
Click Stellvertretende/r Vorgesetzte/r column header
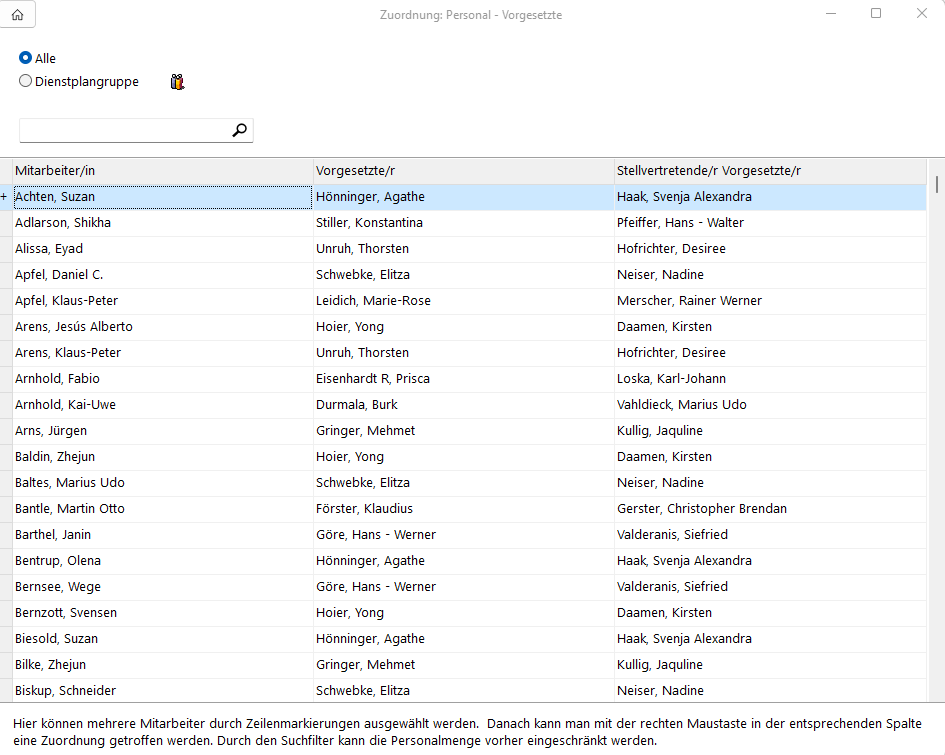(x=770, y=171)
